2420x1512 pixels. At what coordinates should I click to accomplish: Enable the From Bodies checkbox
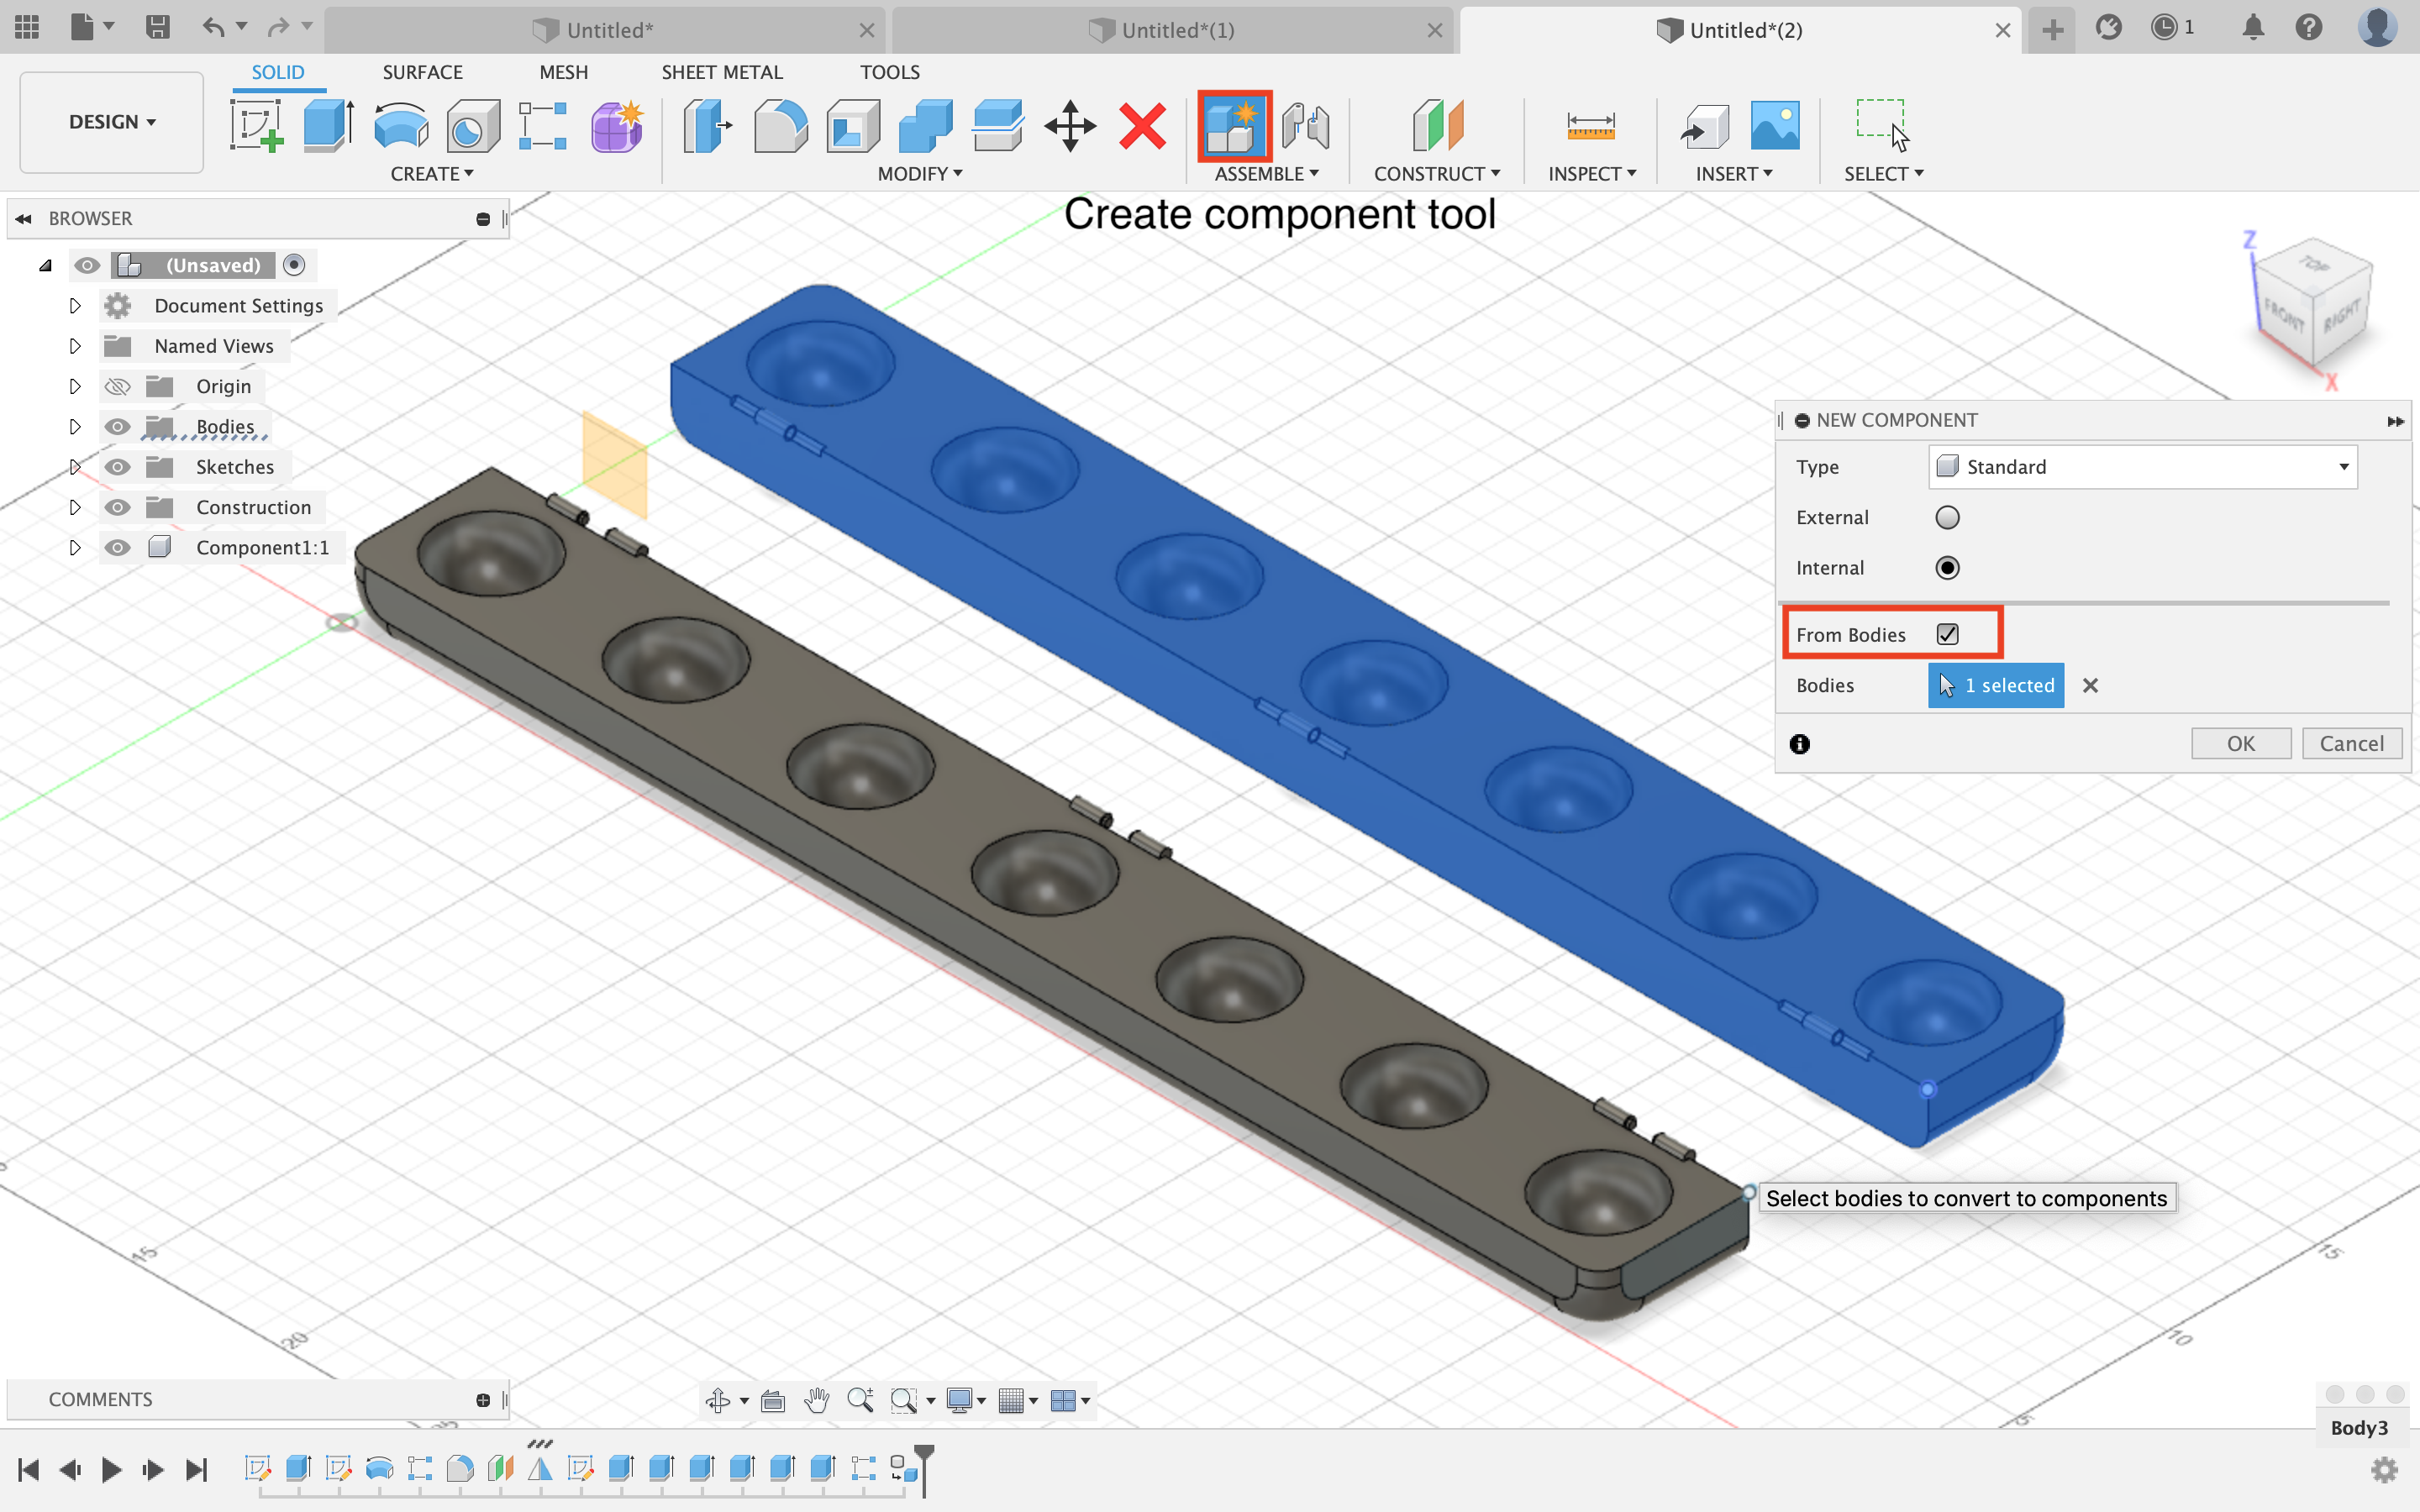tap(1948, 633)
